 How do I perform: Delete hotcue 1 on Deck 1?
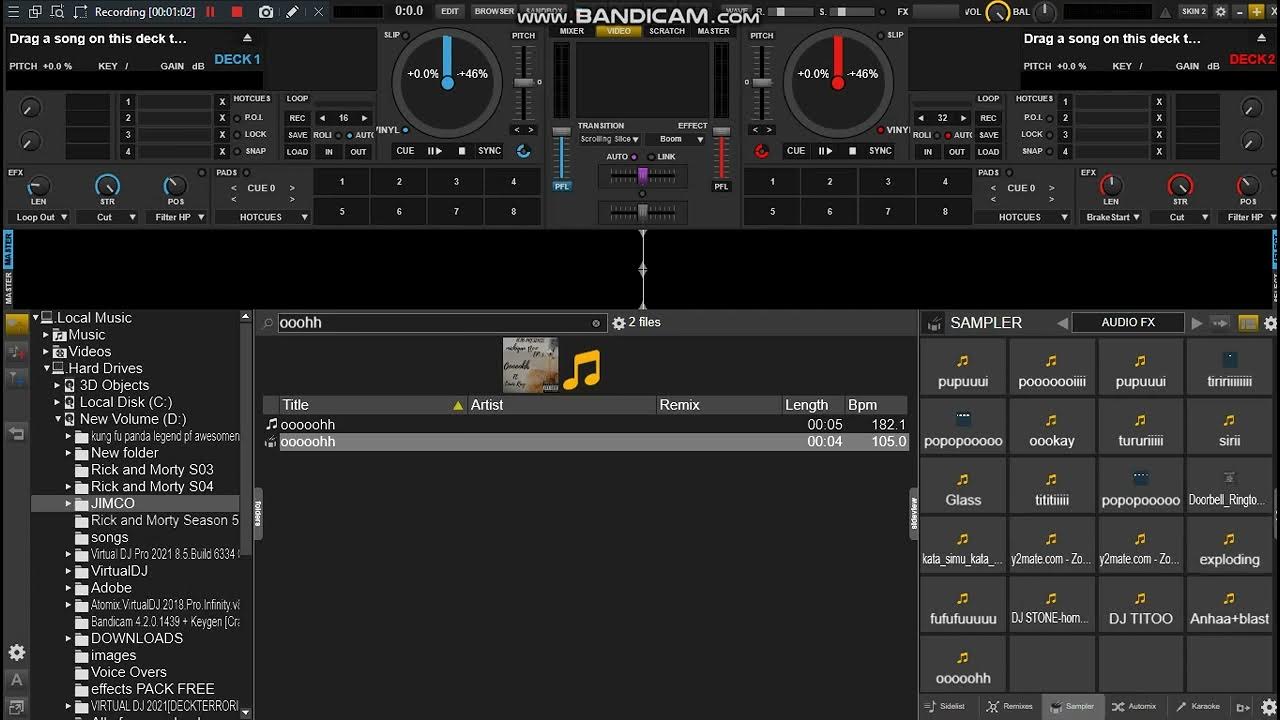(222, 102)
